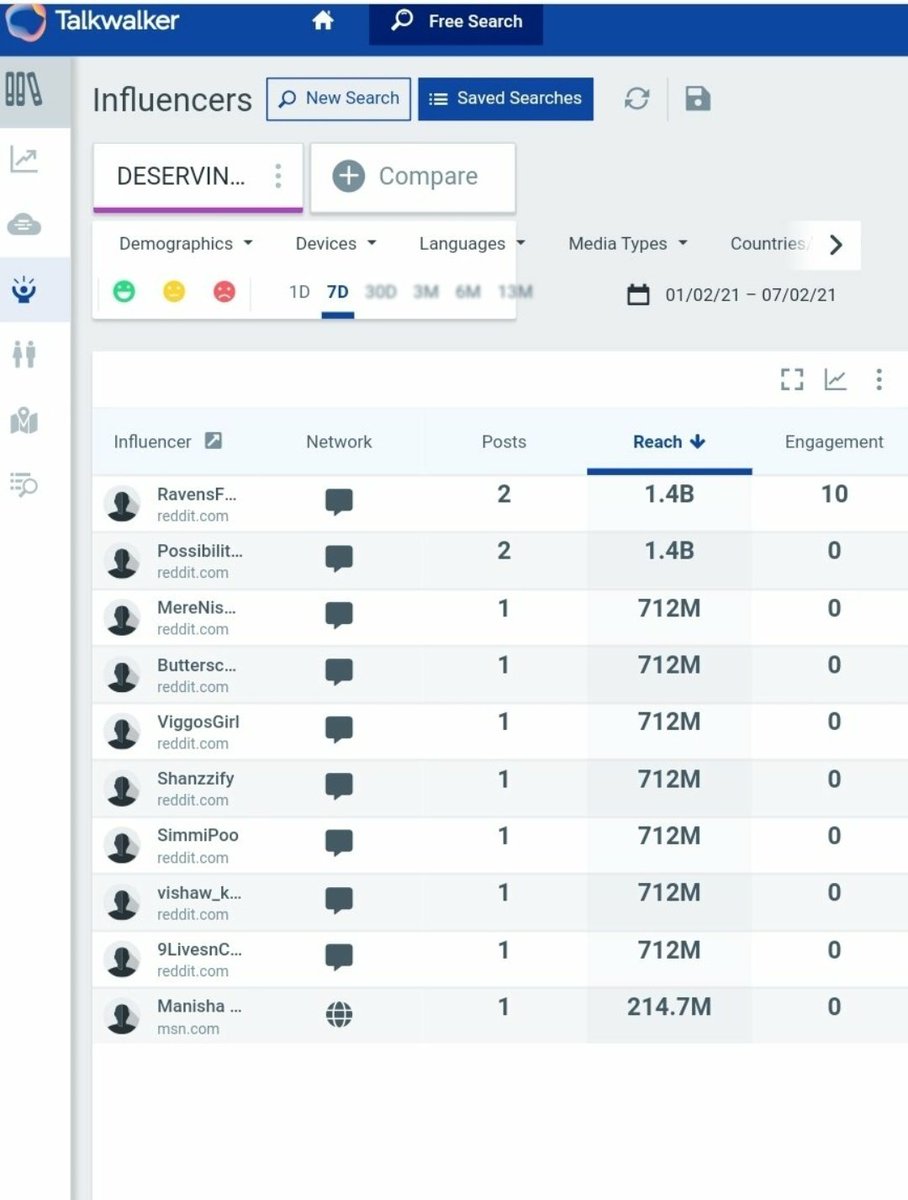Open RavensF... influencer row
This screenshot has height=1200, width=908.
(x=500, y=504)
